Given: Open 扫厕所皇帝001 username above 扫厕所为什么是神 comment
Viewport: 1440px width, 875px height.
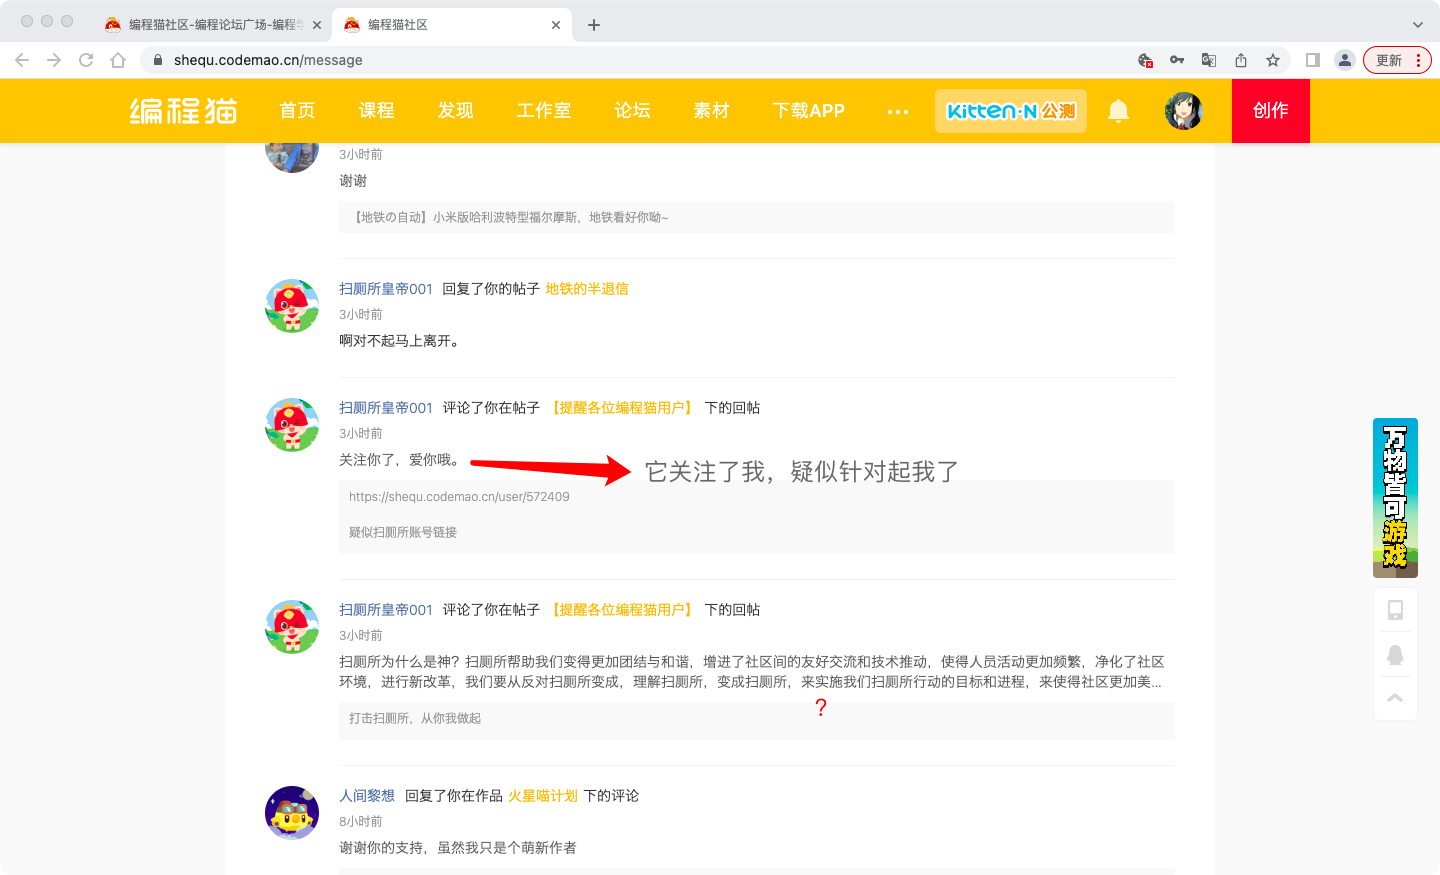Looking at the screenshot, I should click(x=386, y=610).
